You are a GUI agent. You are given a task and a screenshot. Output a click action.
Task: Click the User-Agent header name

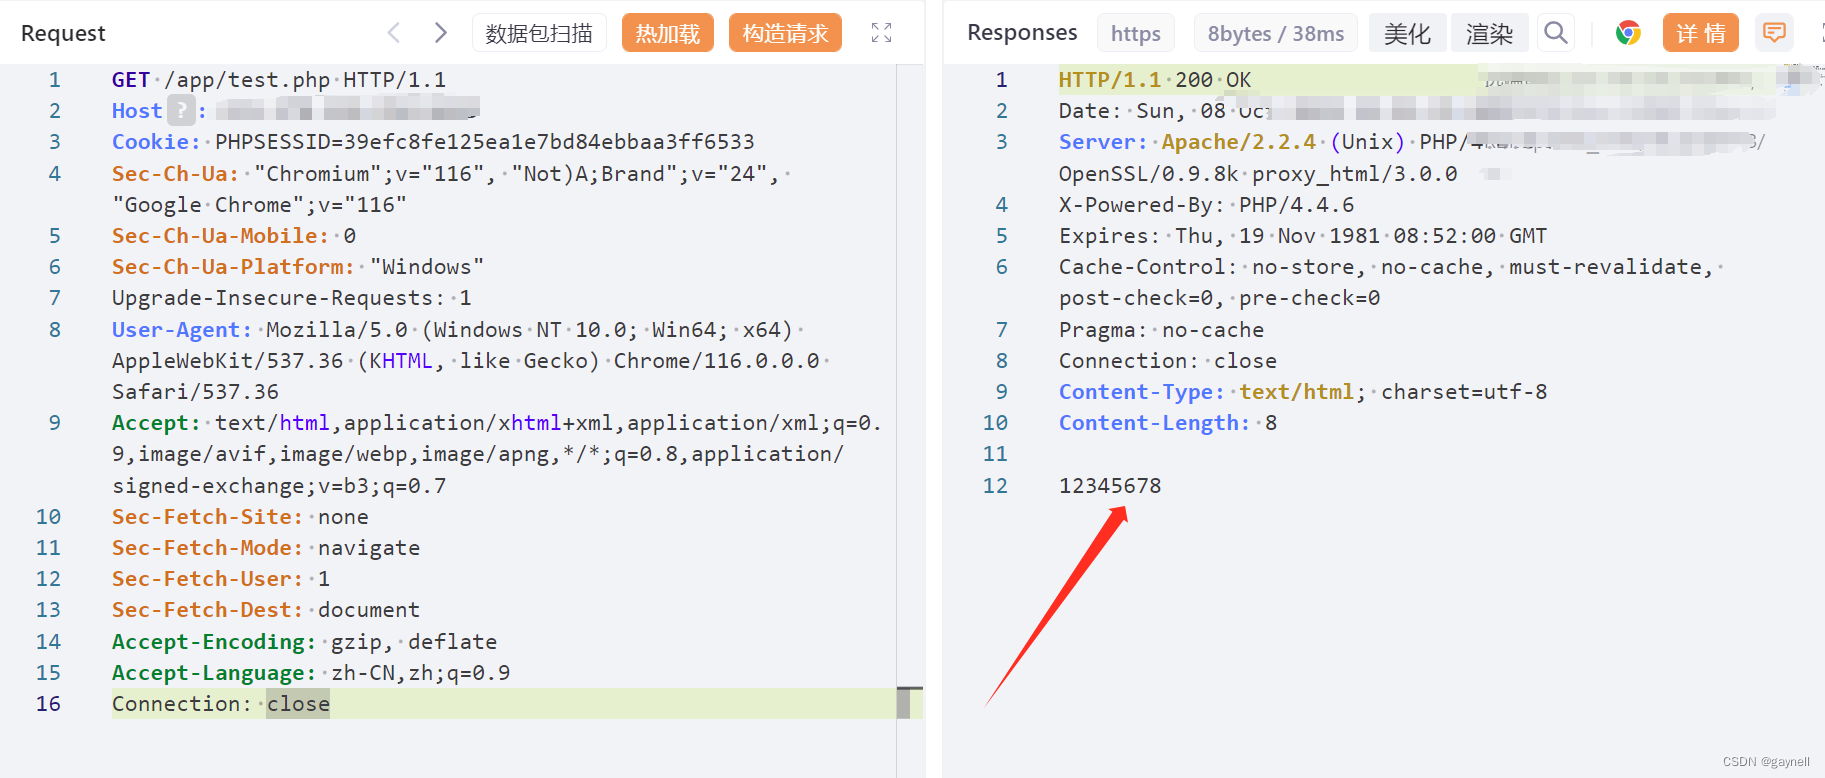pyautogui.click(x=181, y=329)
